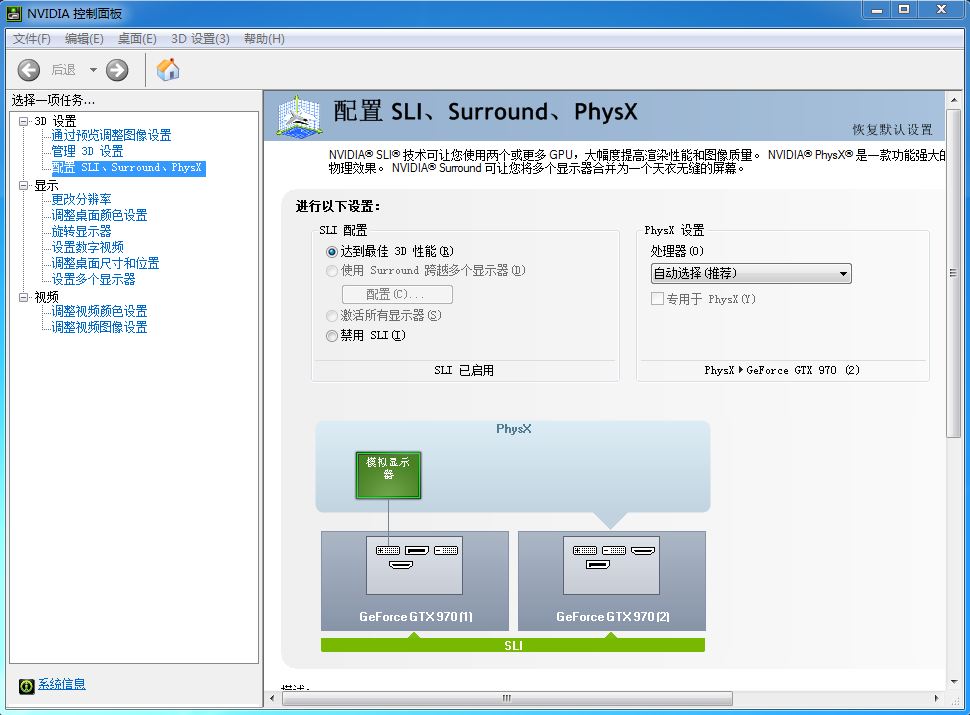Maximize the NVIDIA control panel window
Viewport: 970px width, 715px height.
(x=904, y=10)
